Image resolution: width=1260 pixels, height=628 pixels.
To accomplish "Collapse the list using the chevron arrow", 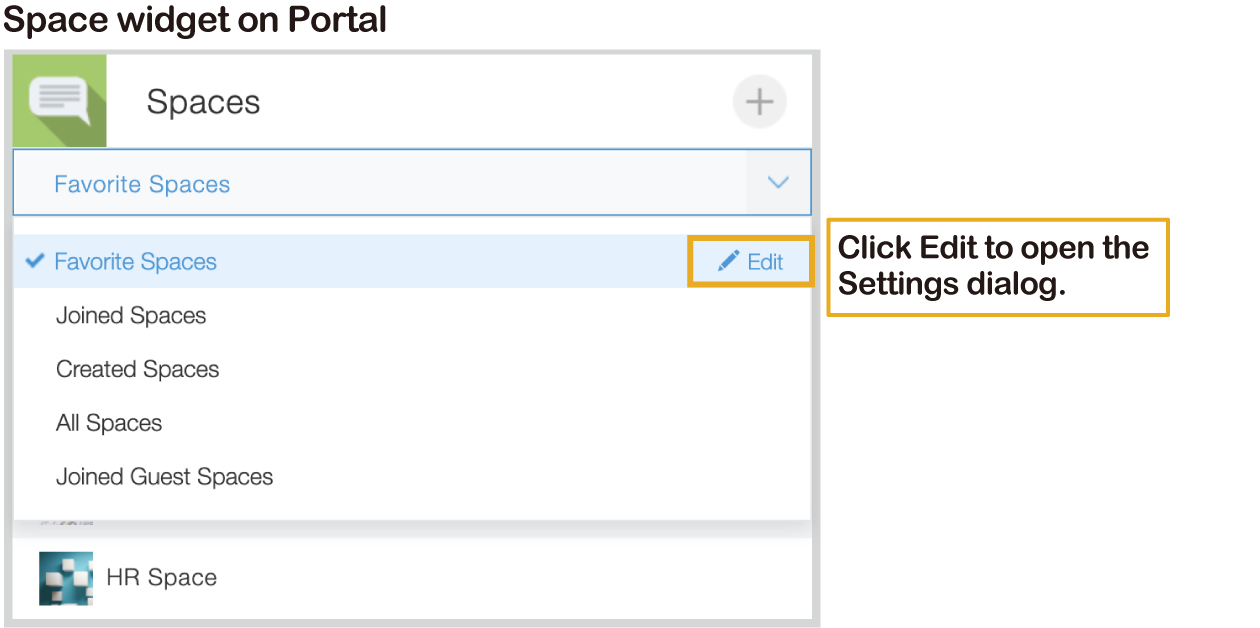I will [x=778, y=183].
